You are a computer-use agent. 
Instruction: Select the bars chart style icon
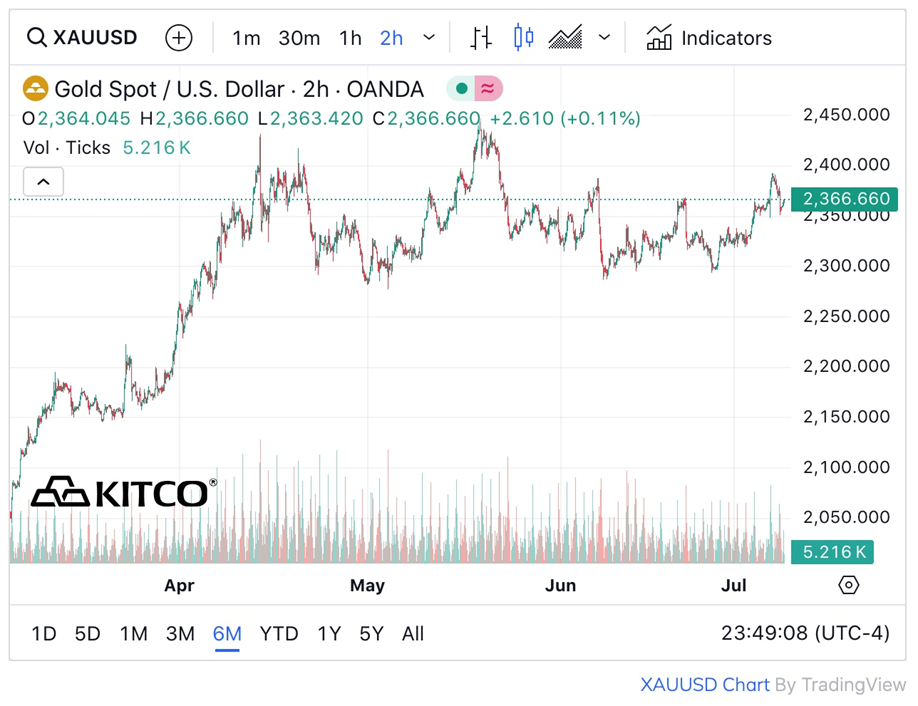(481, 38)
